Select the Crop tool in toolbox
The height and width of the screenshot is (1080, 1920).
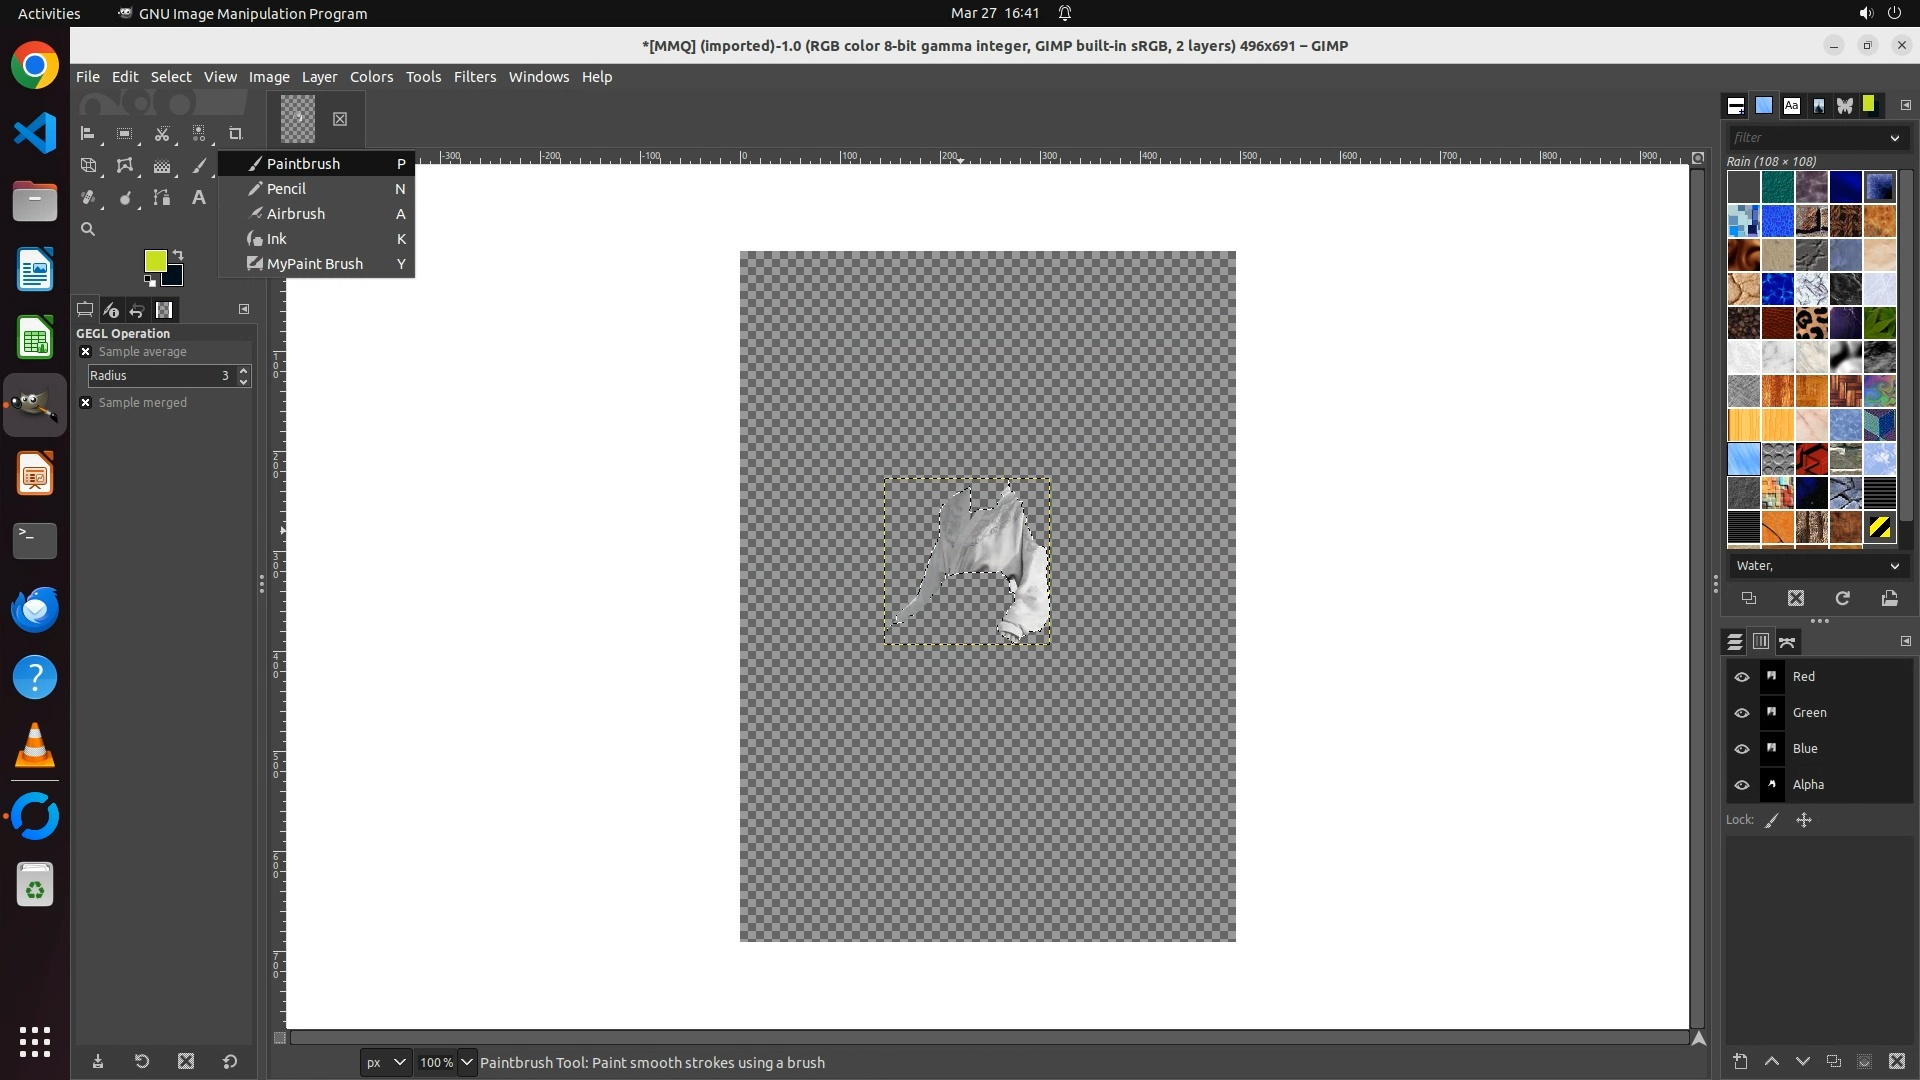point(235,134)
